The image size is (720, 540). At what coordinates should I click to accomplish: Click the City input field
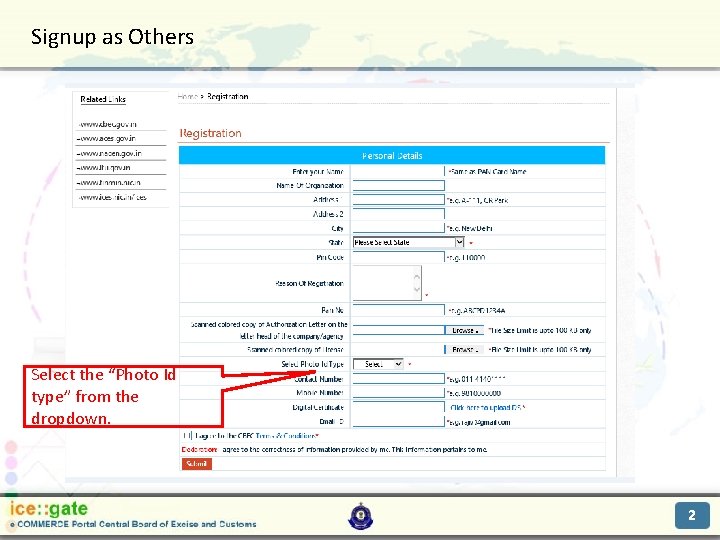coord(398,228)
